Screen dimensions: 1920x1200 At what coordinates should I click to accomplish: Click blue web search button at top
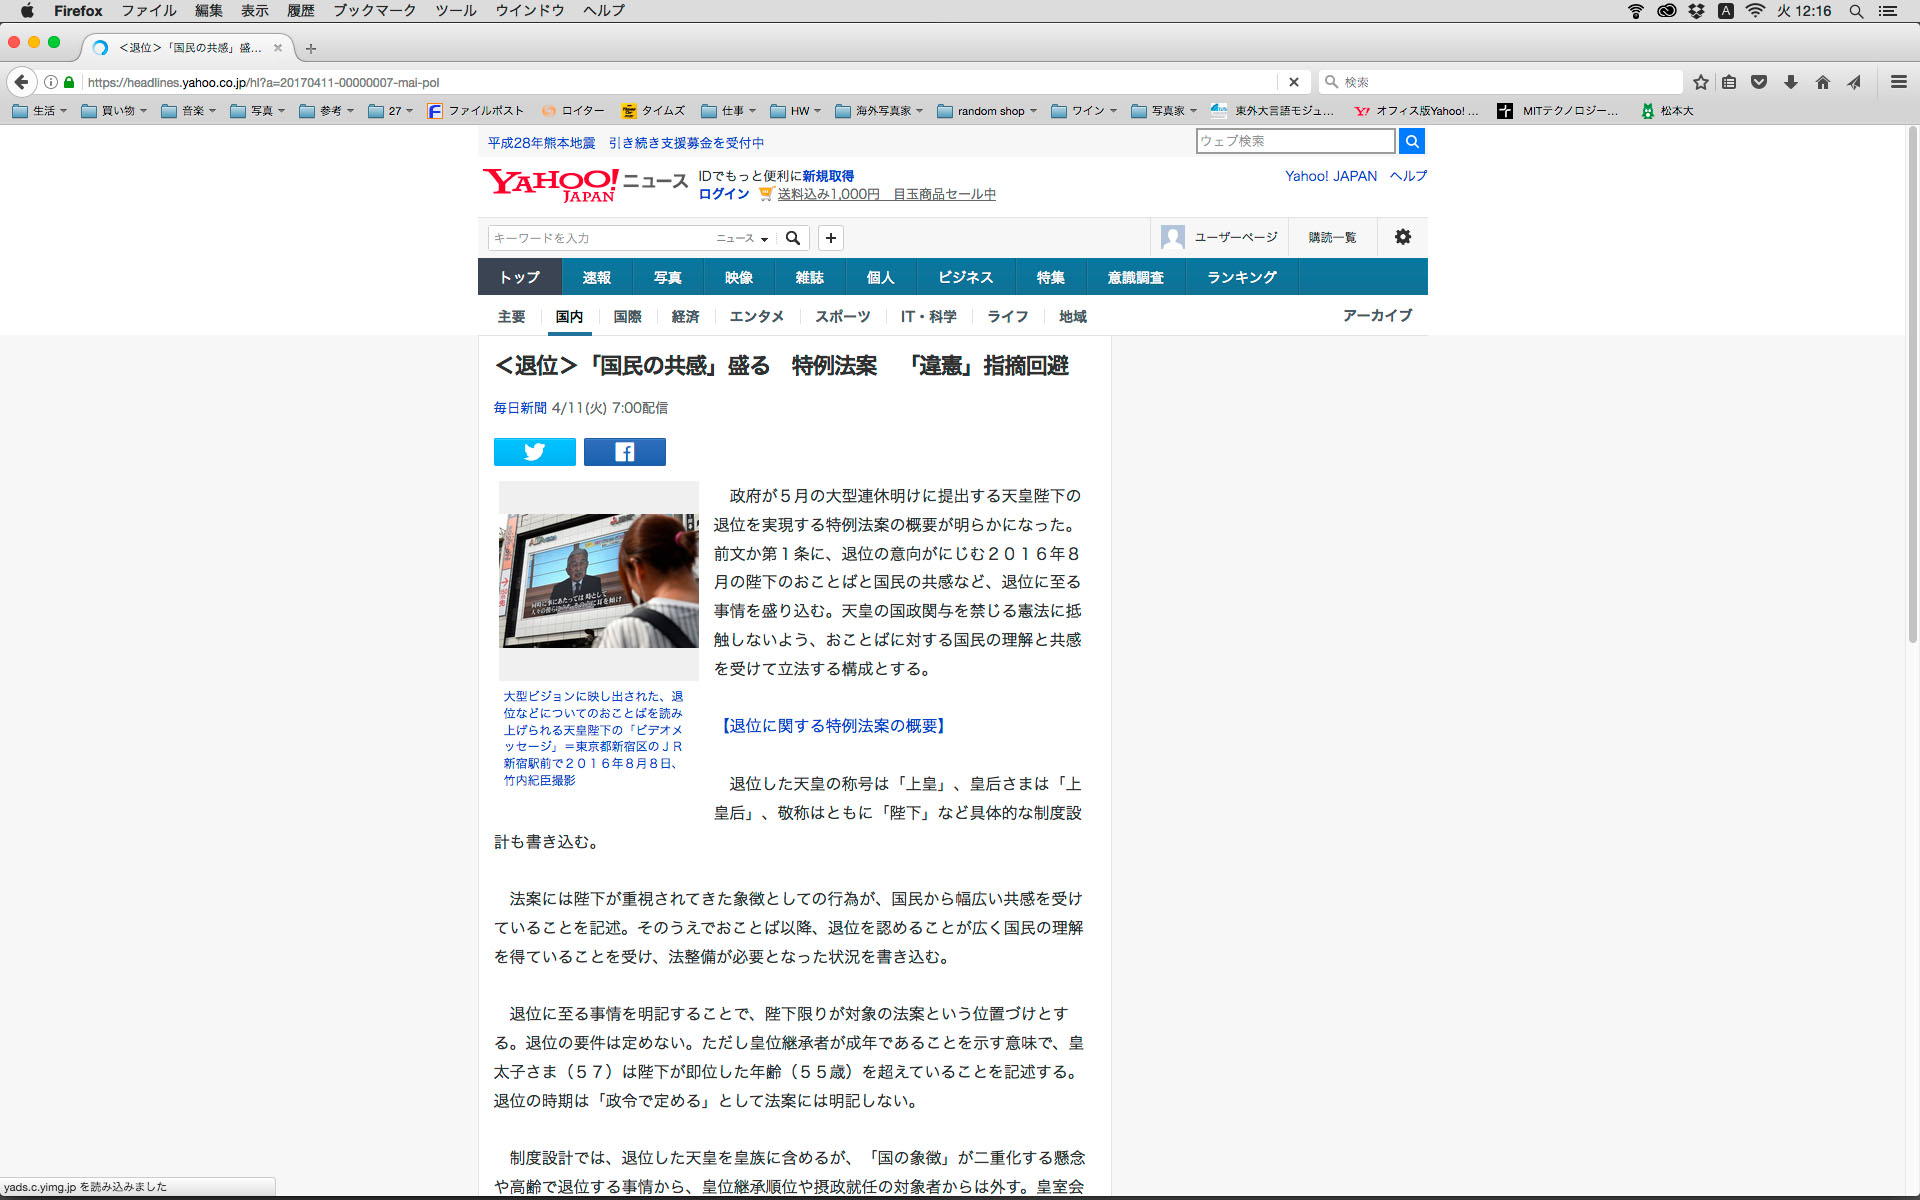click(x=1411, y=141)
